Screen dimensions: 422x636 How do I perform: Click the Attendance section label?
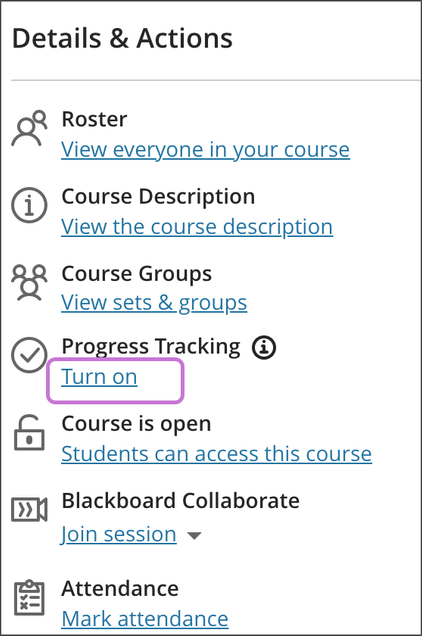click(x=120, y=589)
